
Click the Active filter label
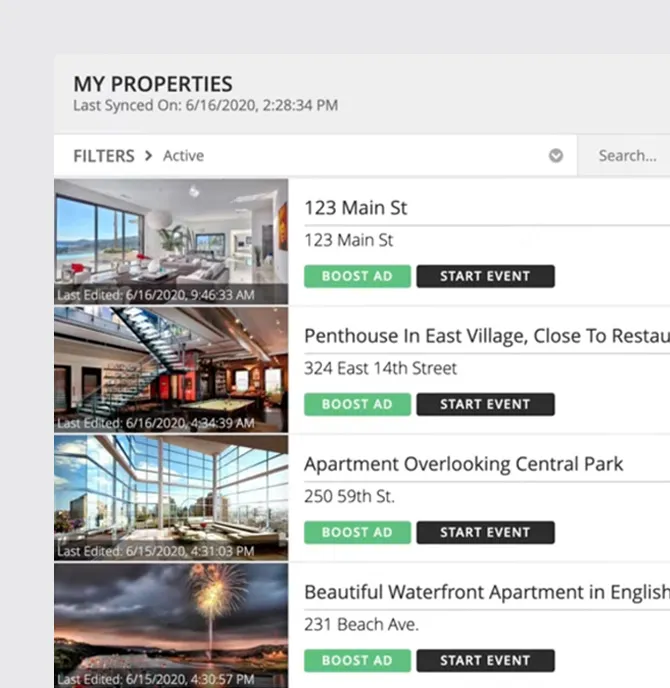click(183, 156)
